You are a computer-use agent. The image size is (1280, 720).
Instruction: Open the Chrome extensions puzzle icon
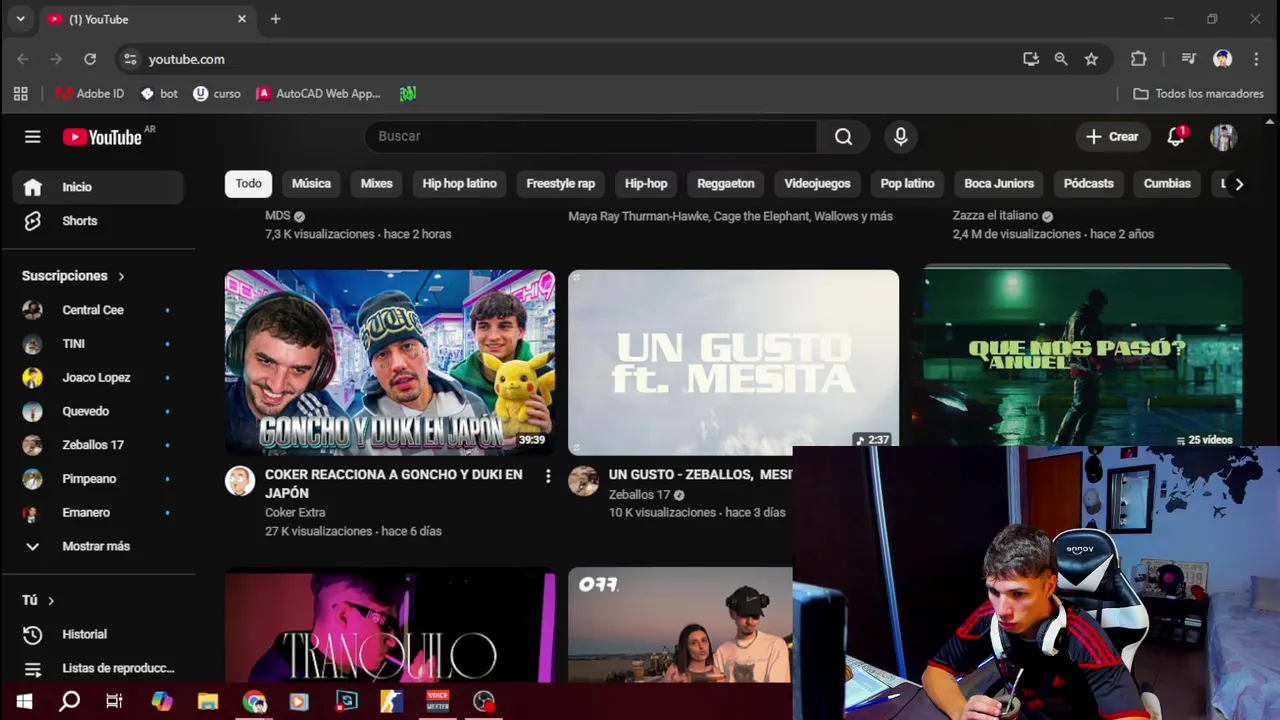(x=1138, y=59)
